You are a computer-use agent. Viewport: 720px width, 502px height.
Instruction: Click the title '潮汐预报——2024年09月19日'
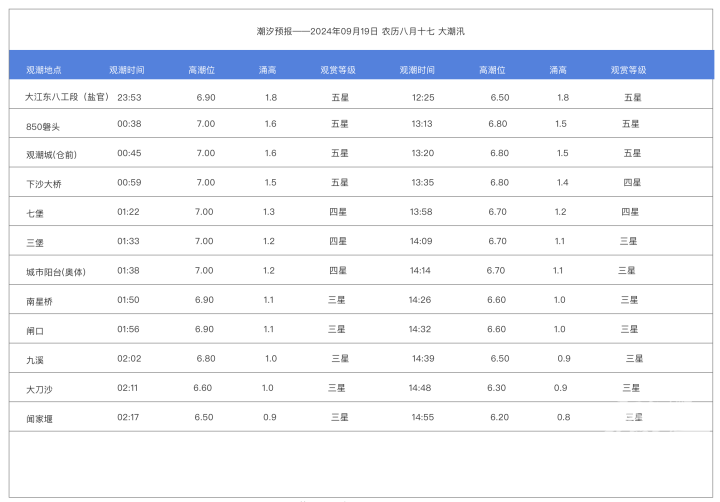pos(317,31)
